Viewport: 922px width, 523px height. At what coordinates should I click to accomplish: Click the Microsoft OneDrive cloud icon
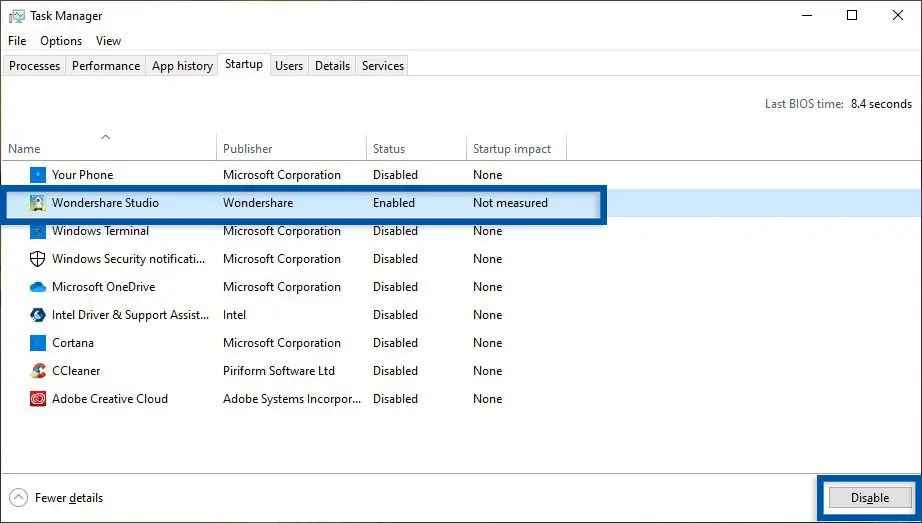(38, 287)
